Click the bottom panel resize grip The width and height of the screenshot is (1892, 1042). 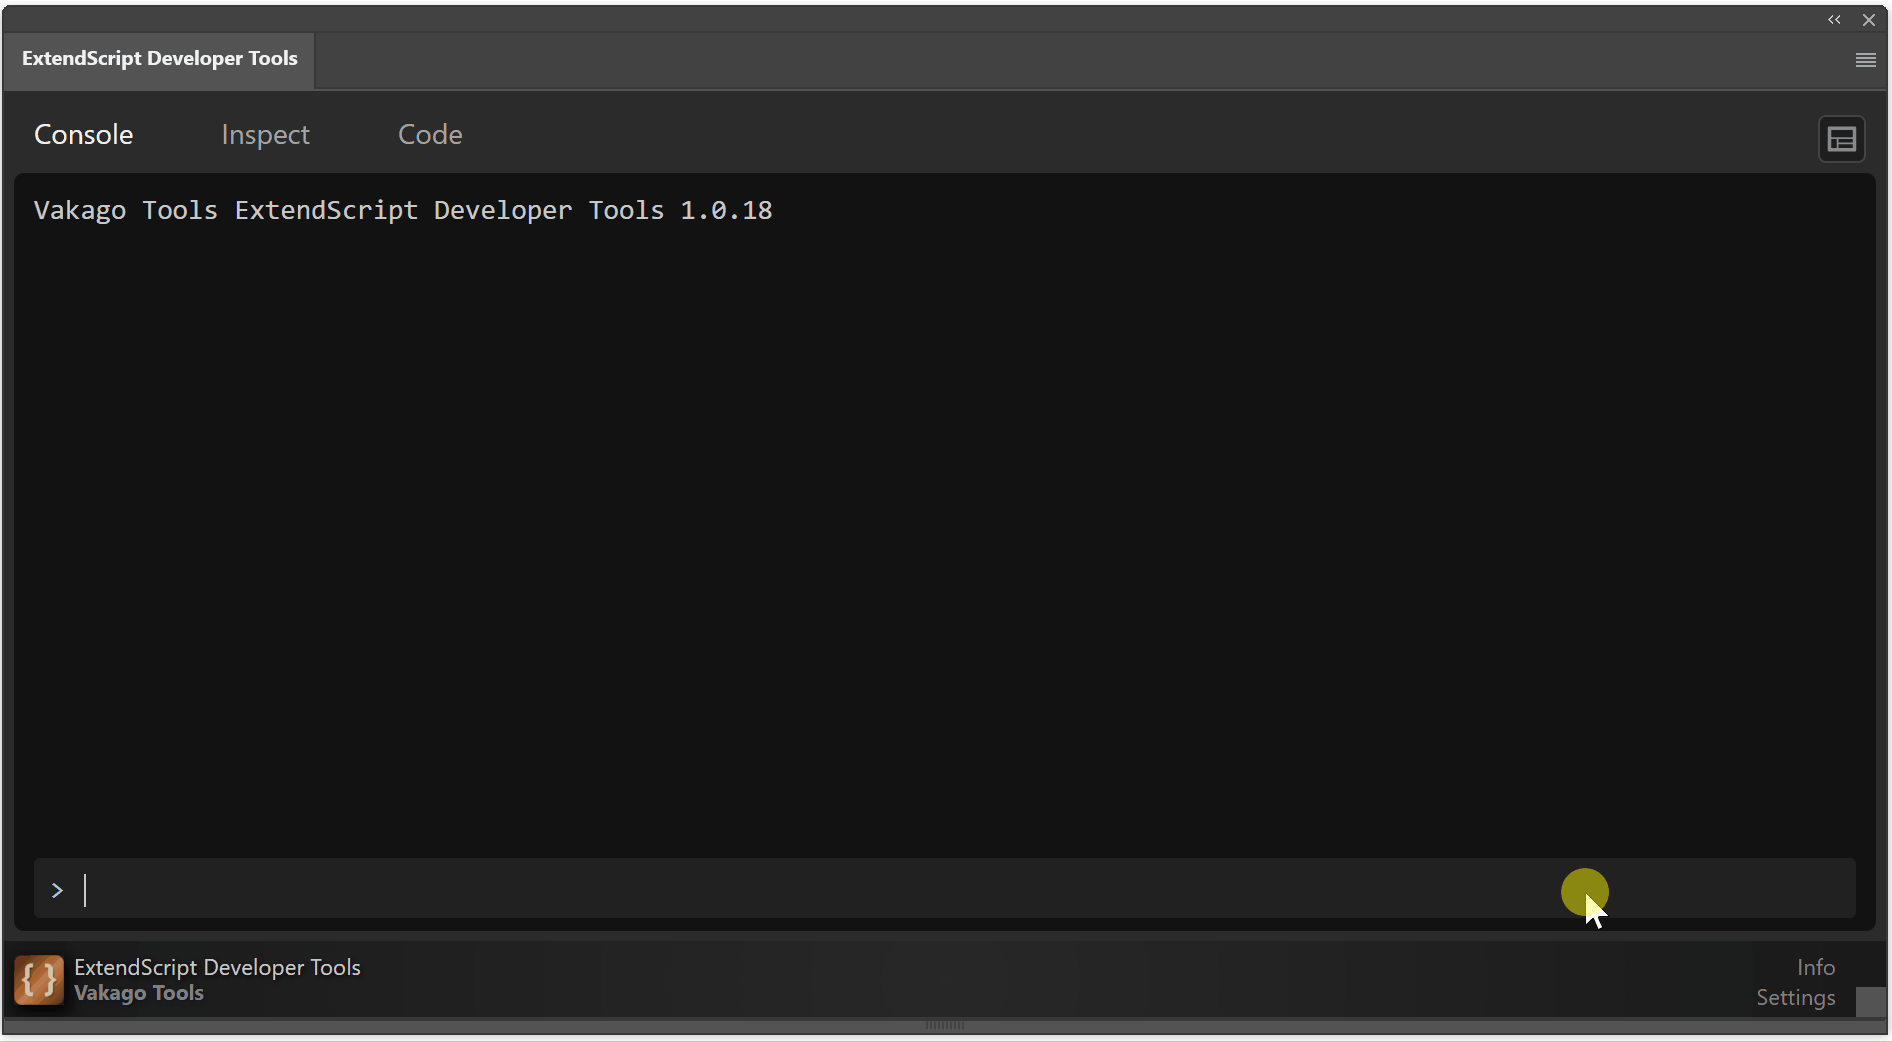(945, 1025)
